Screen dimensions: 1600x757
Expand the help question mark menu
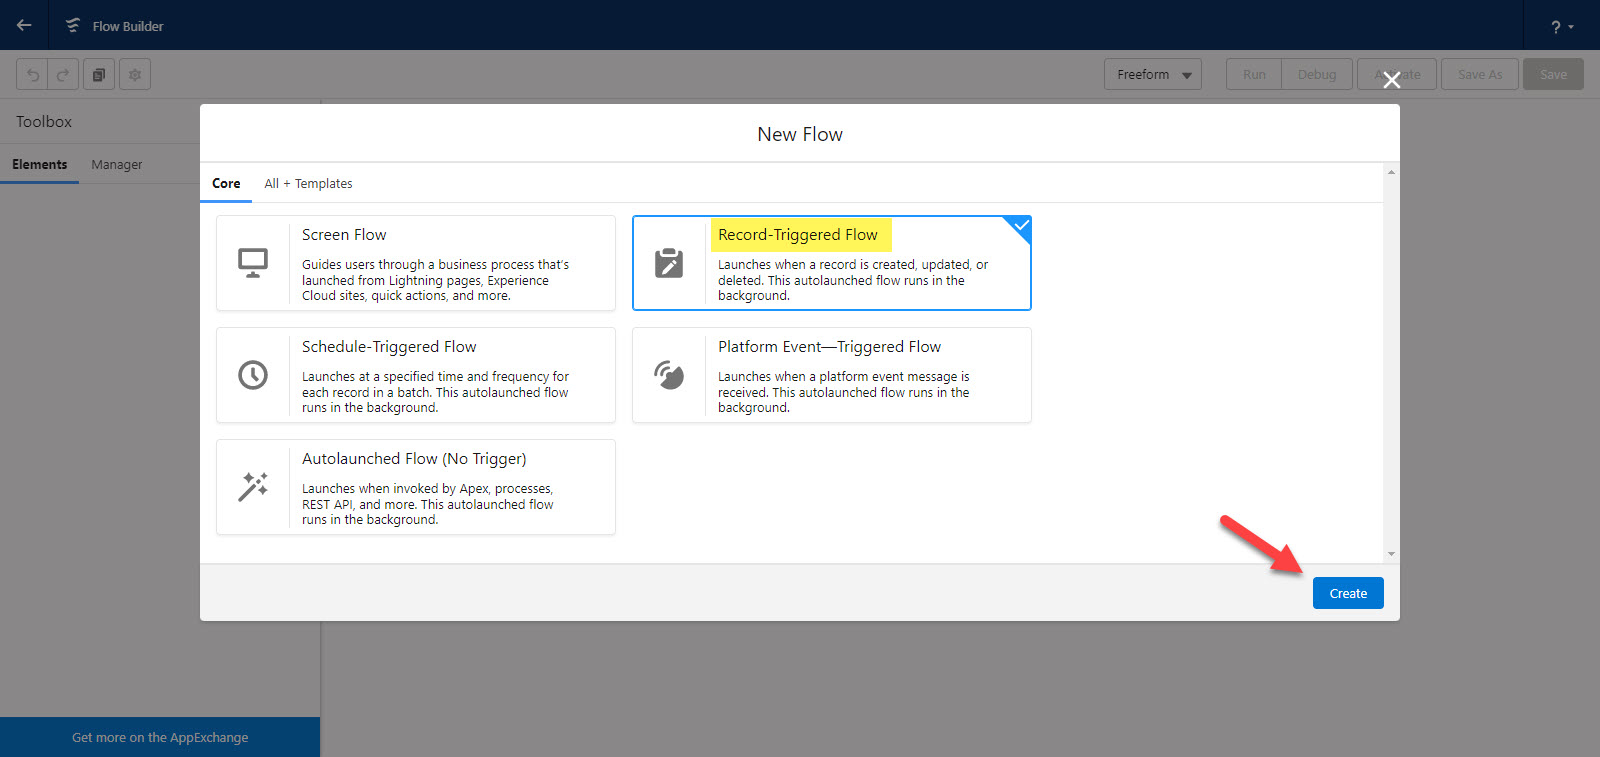(x=1561, y=27)
